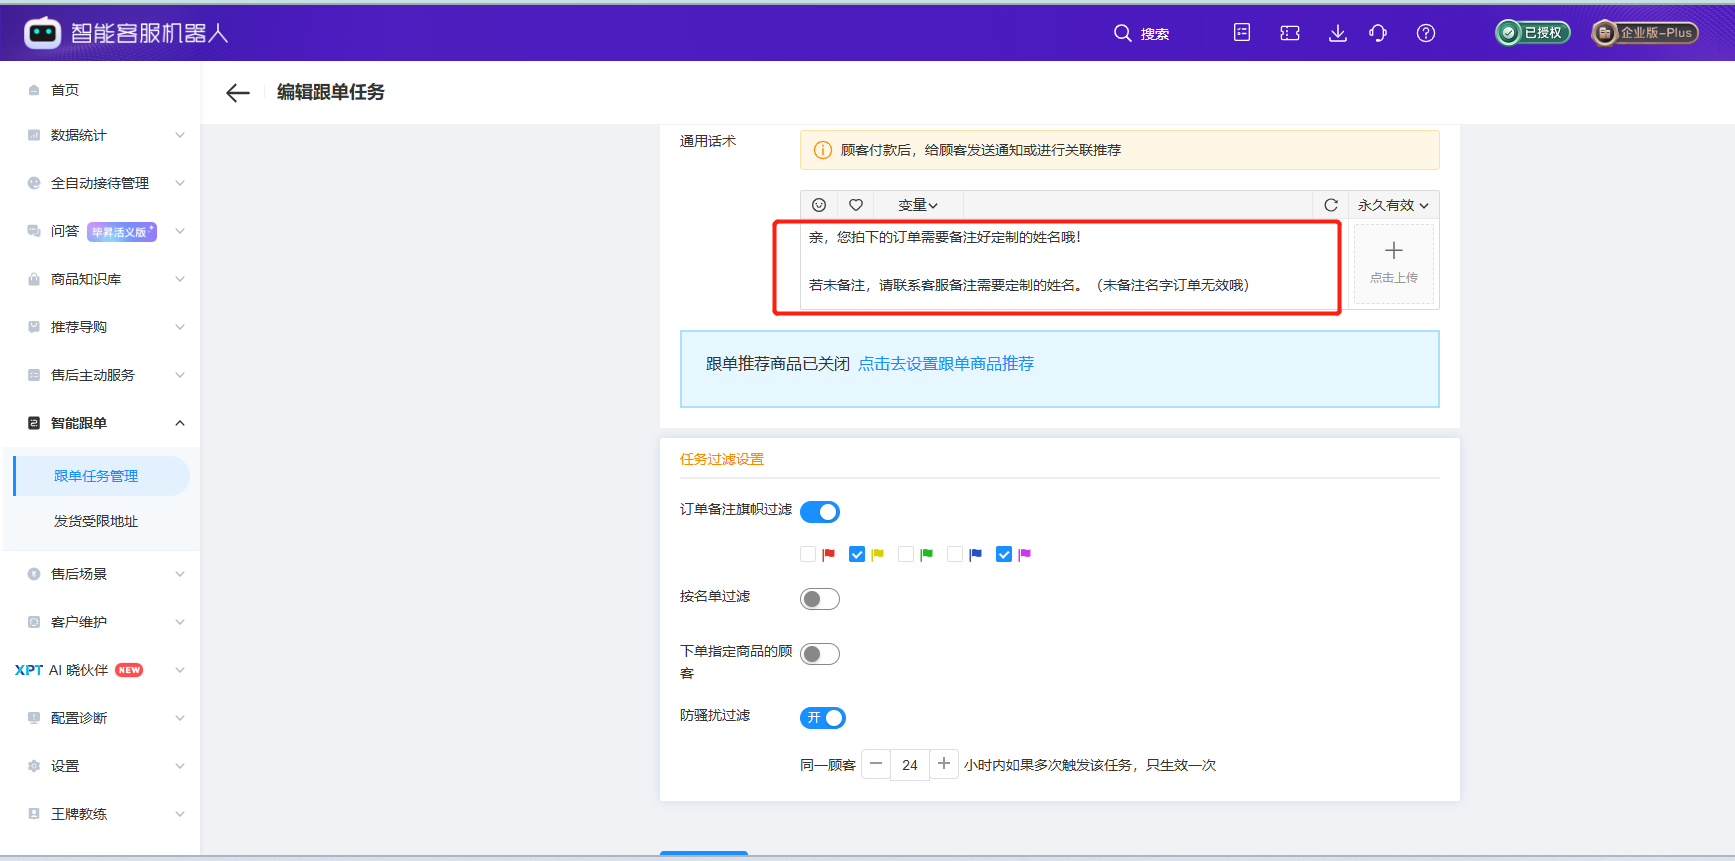Uncheck the purple flag checkbox

tap(1004, 554)
